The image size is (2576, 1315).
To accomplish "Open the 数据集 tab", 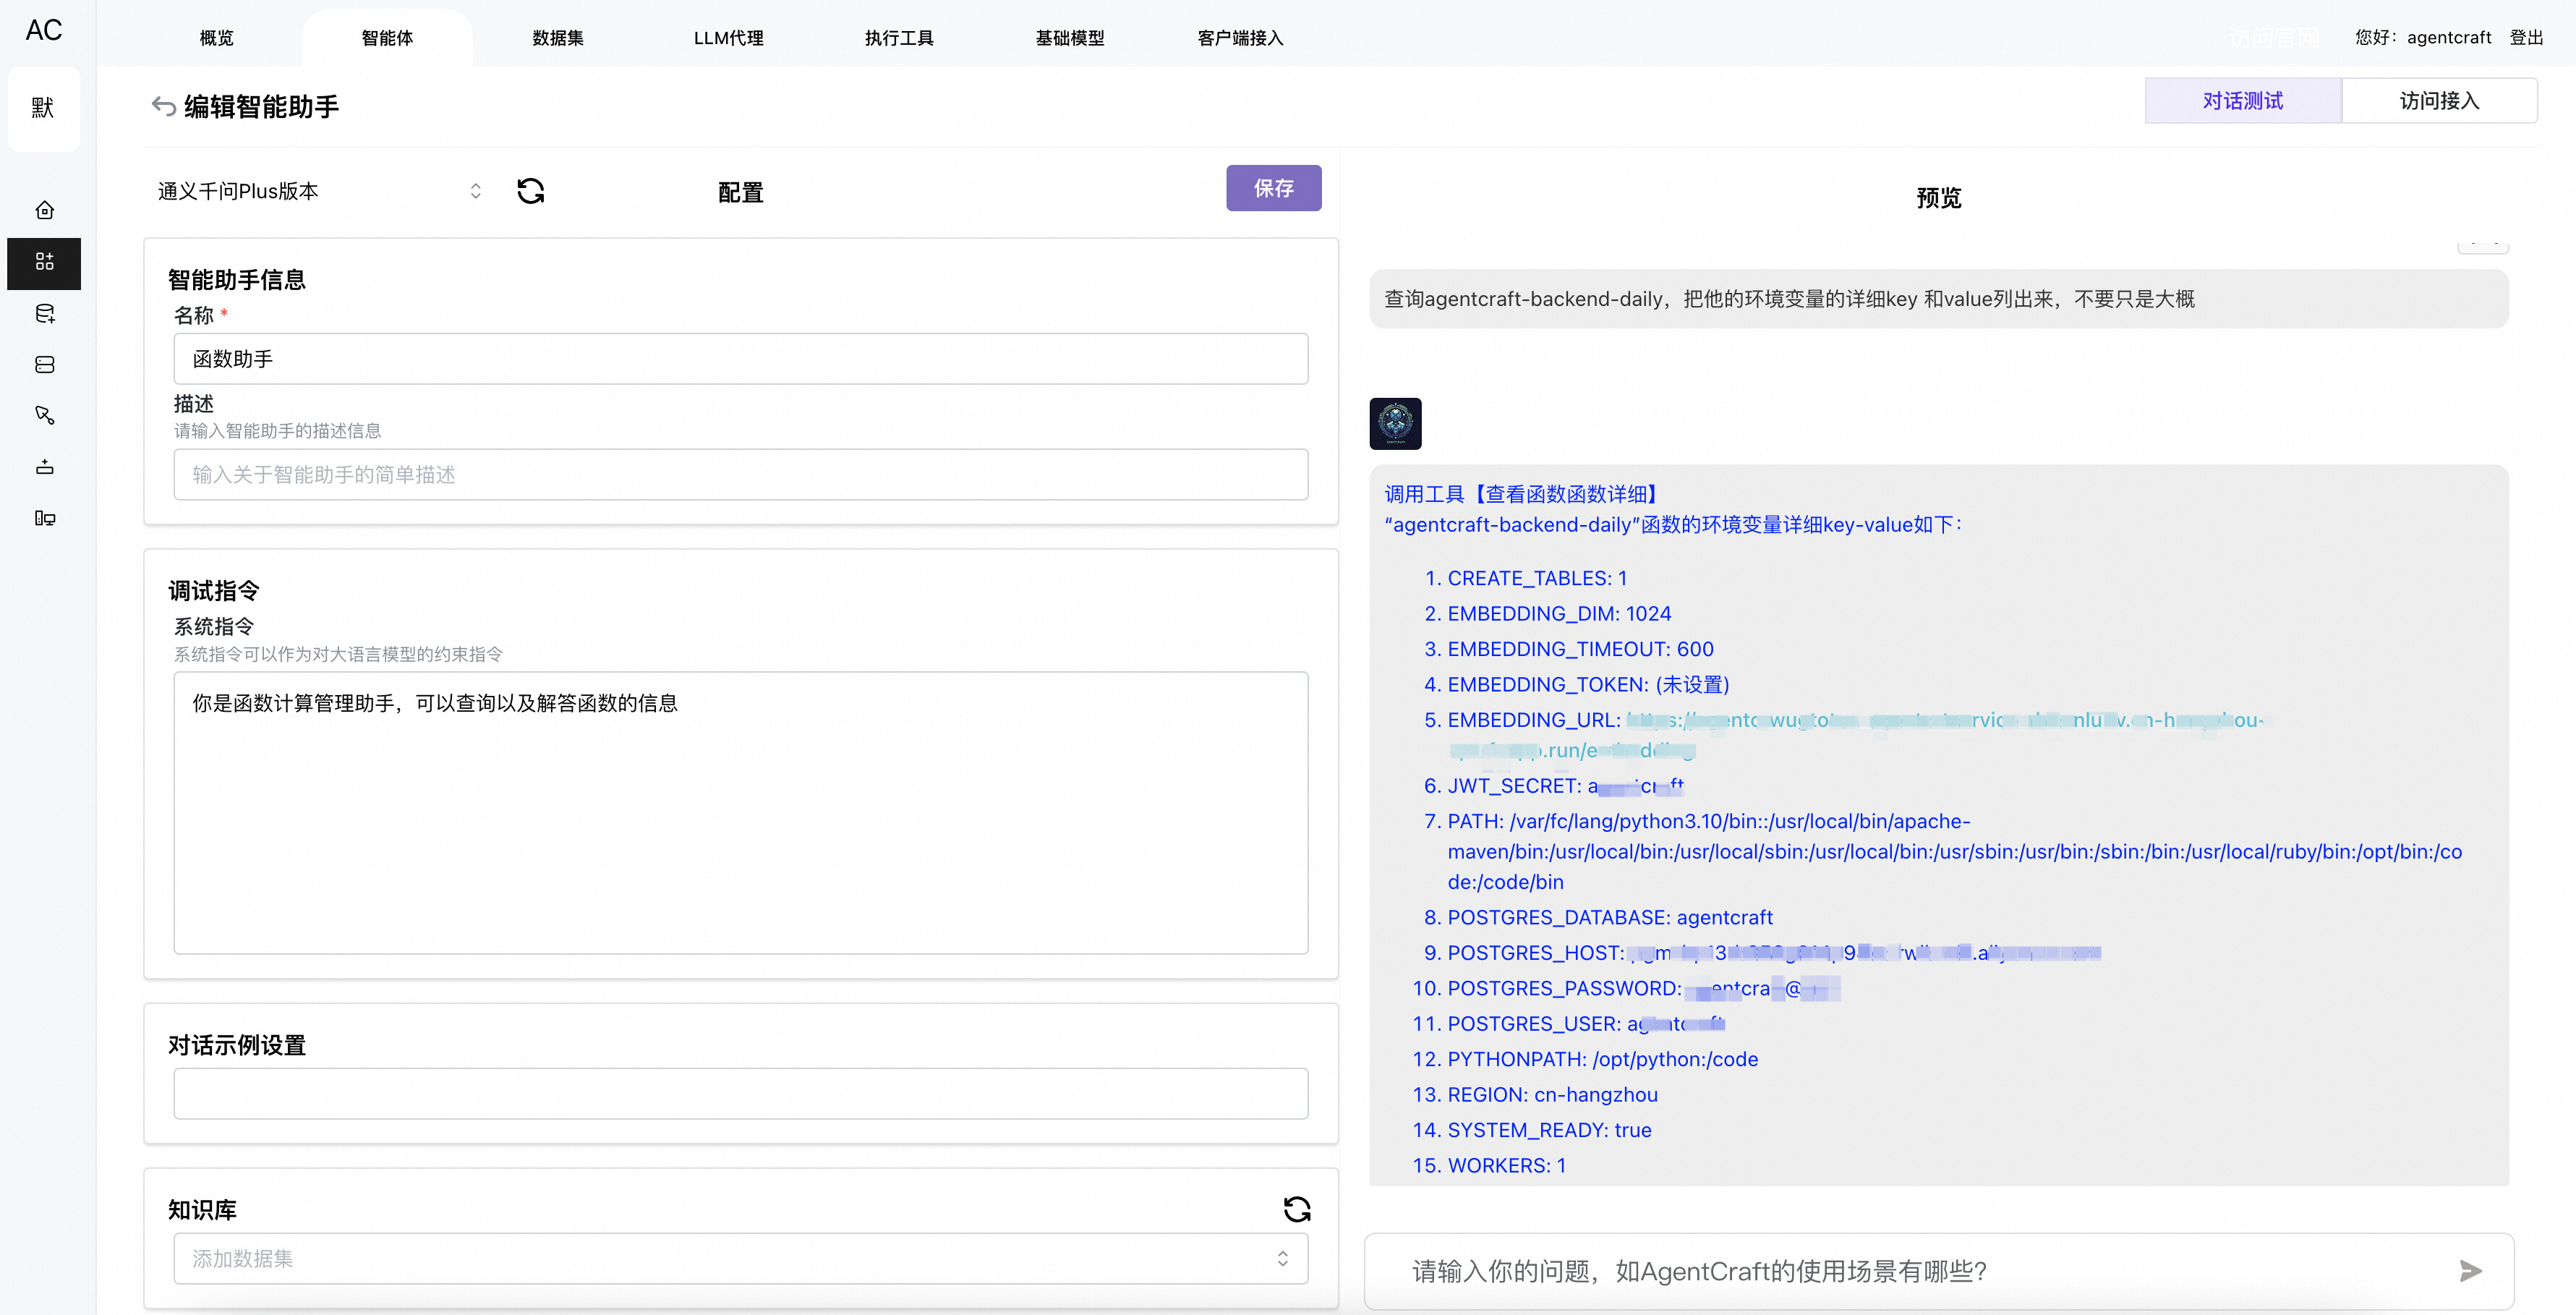I will click(x=558, y=38).
